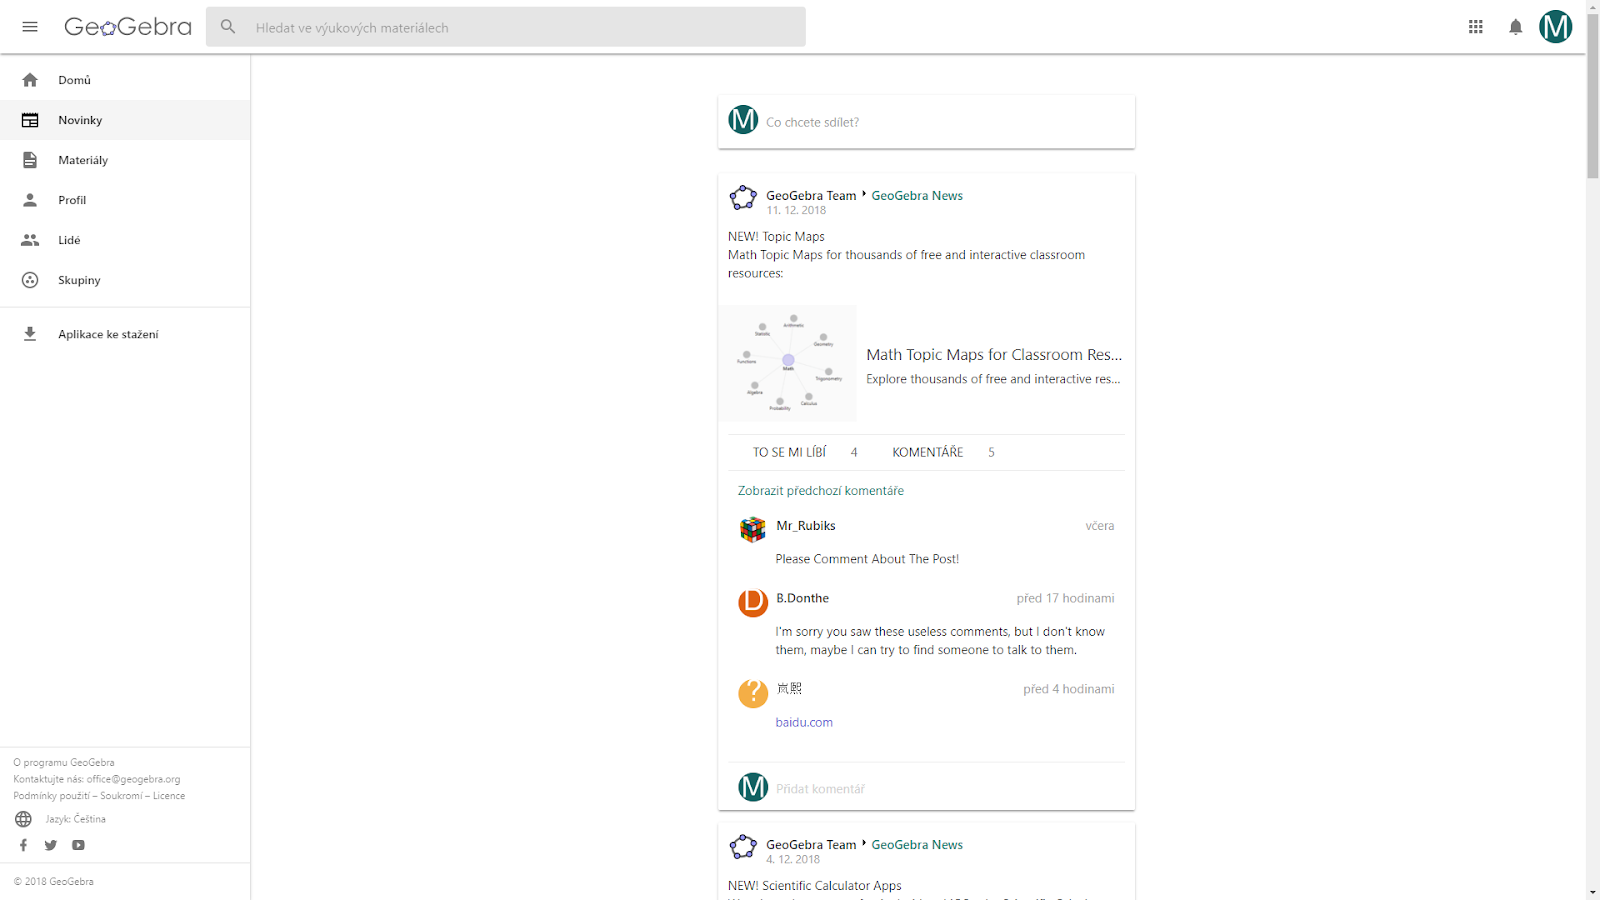Open the baidu.com link
1600x900 pixels.
pyautogui.click(x=804, y=722)
